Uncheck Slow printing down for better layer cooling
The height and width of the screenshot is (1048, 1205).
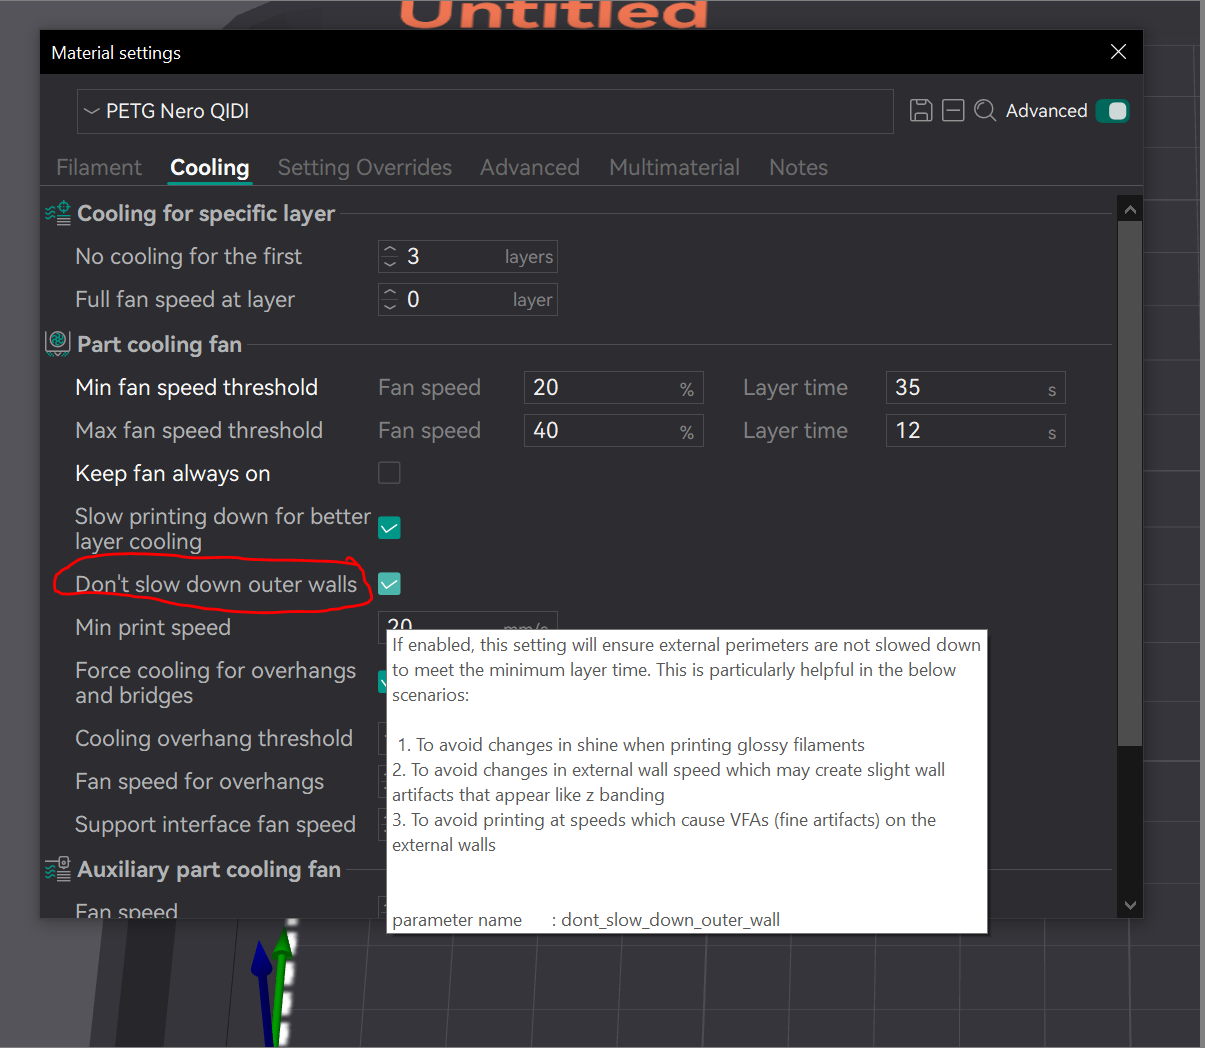389,528
